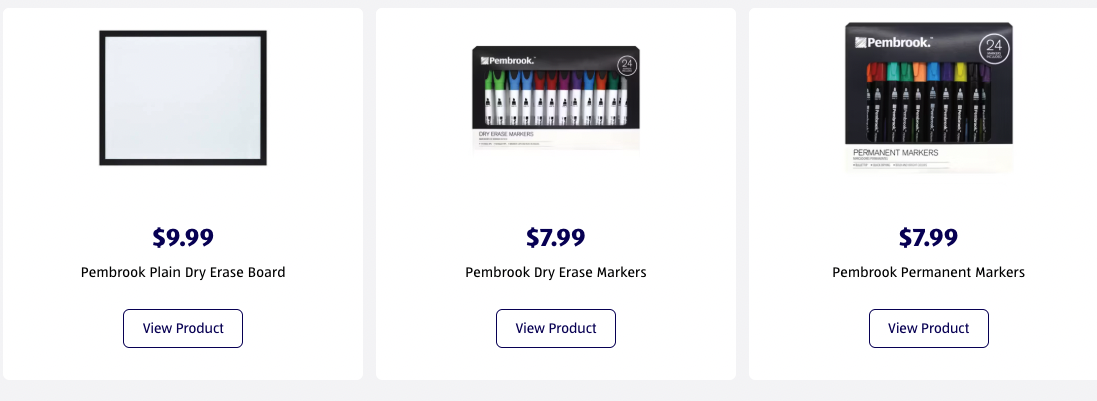Click the 24 count badge on permanent markers box
The height and width of the screenshot is (401, 1097).
click(994, 49)
